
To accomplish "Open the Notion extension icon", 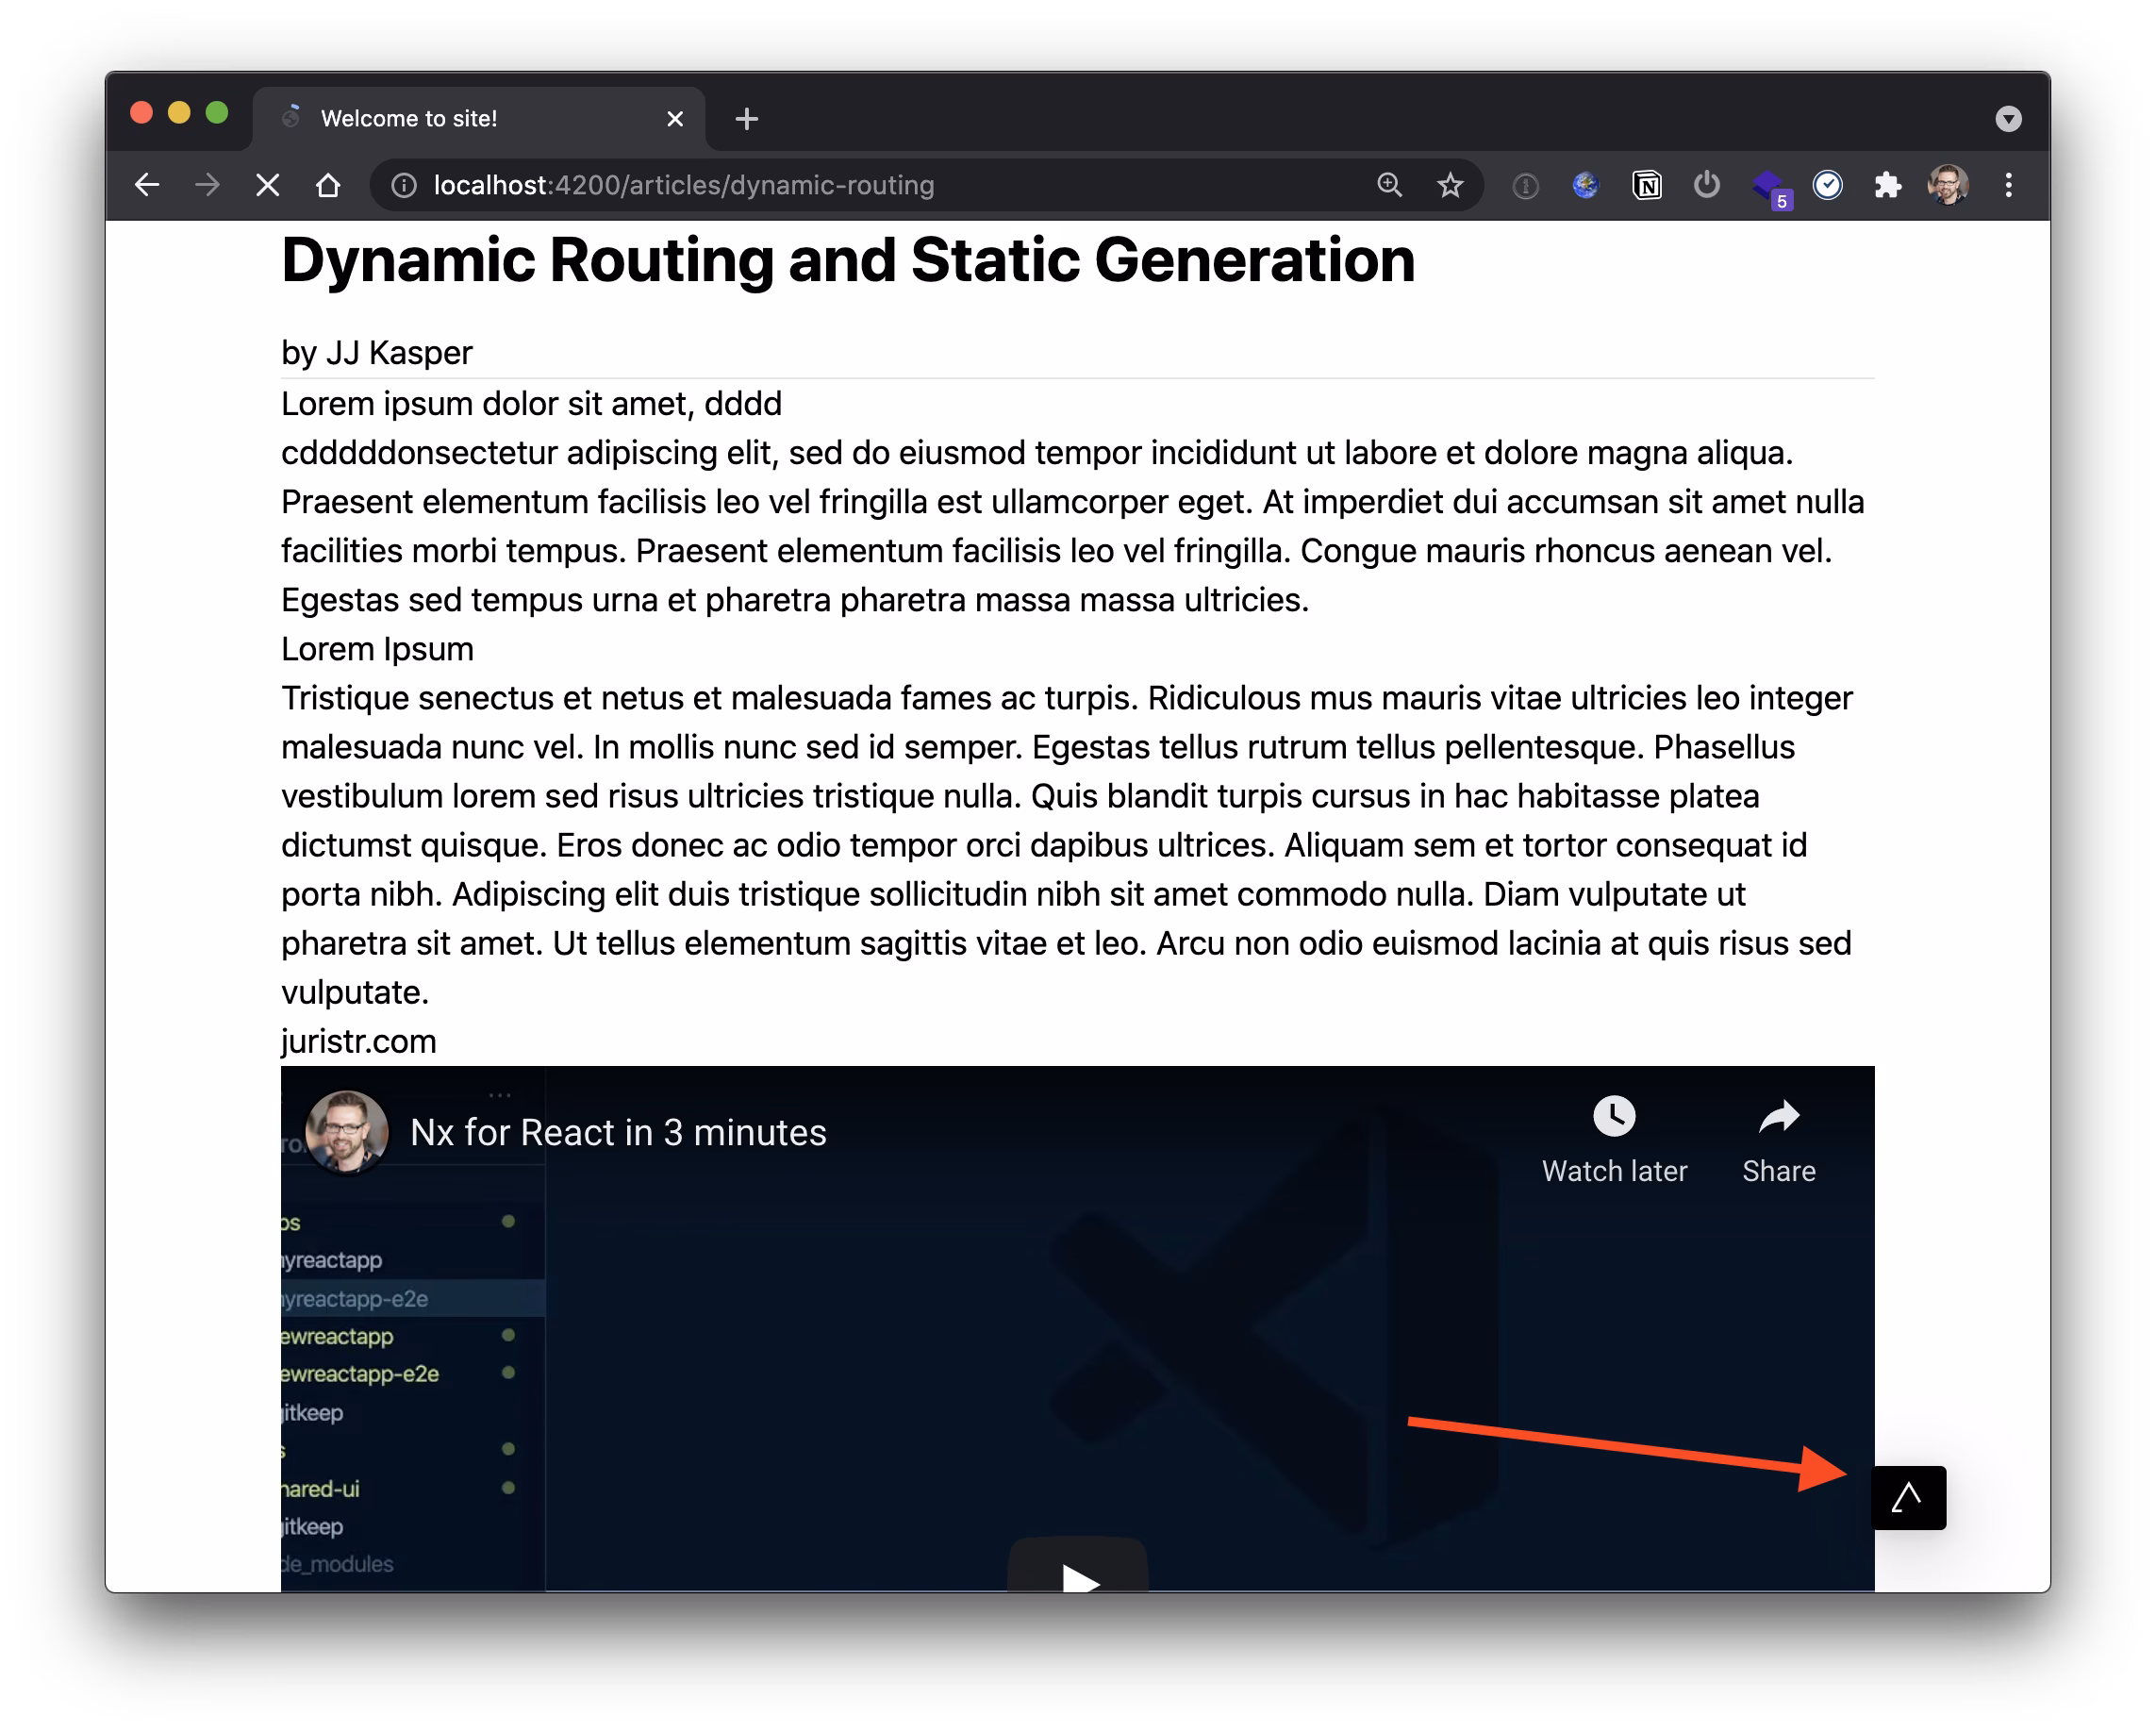I will pyautogui.click(x=1646, y=185).
